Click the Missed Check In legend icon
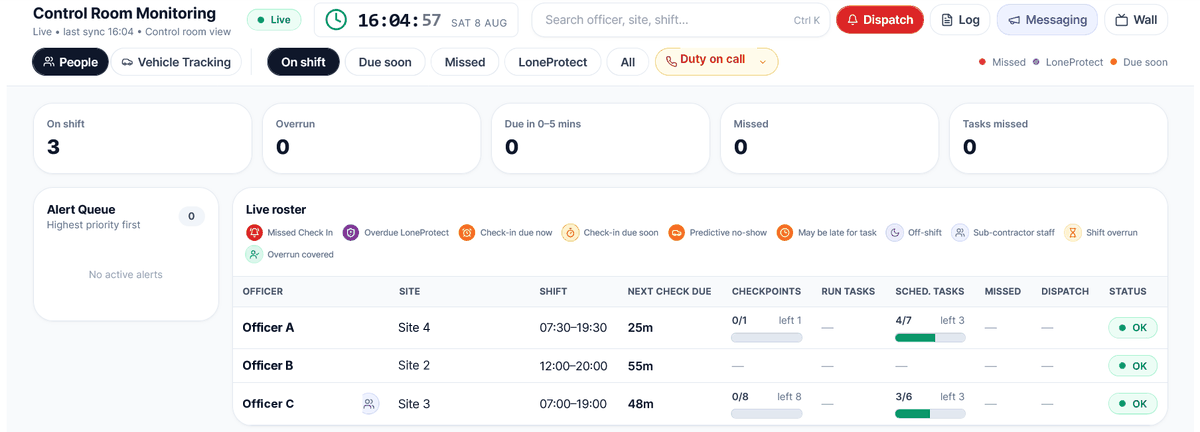 tap(254, 232)
